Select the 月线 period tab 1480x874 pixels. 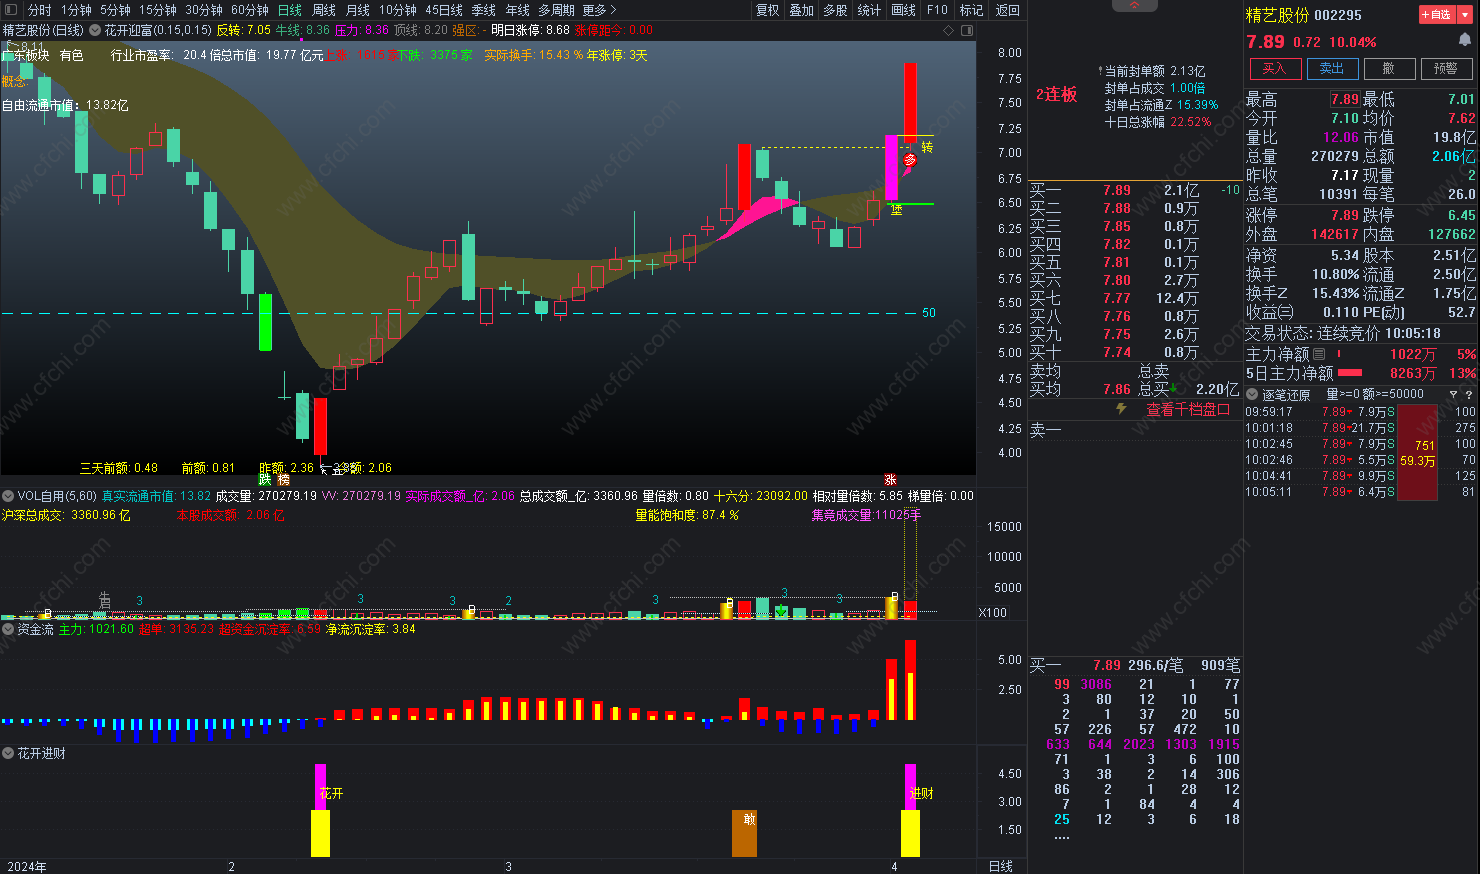click(358, 10)
